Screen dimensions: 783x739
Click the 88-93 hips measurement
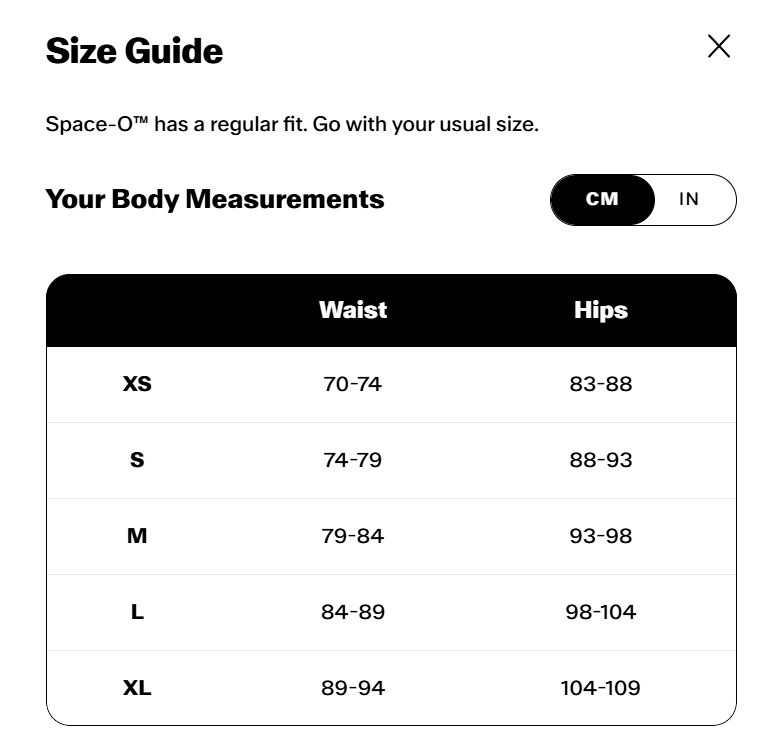(601, 460)
